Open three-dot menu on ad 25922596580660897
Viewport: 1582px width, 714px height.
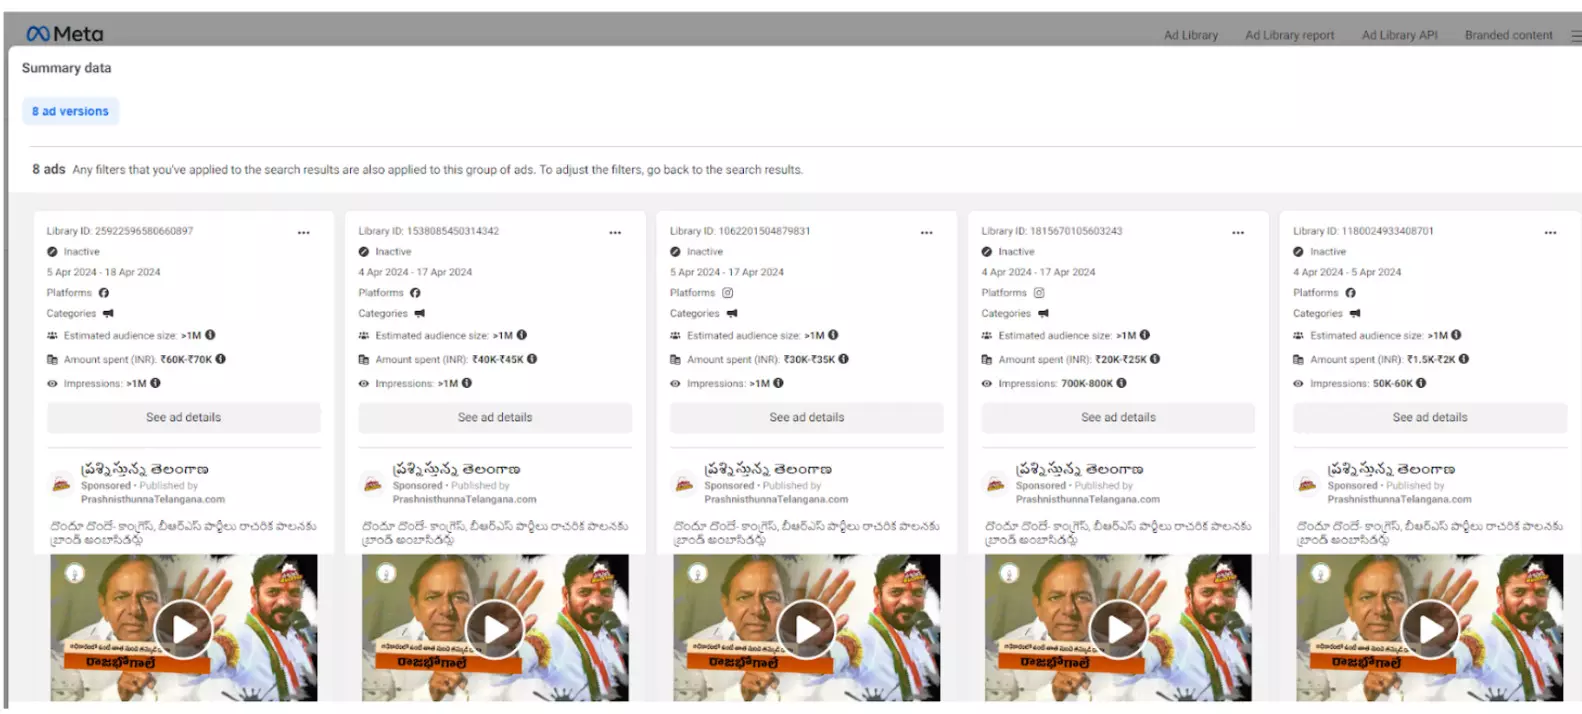coord(303,232)
